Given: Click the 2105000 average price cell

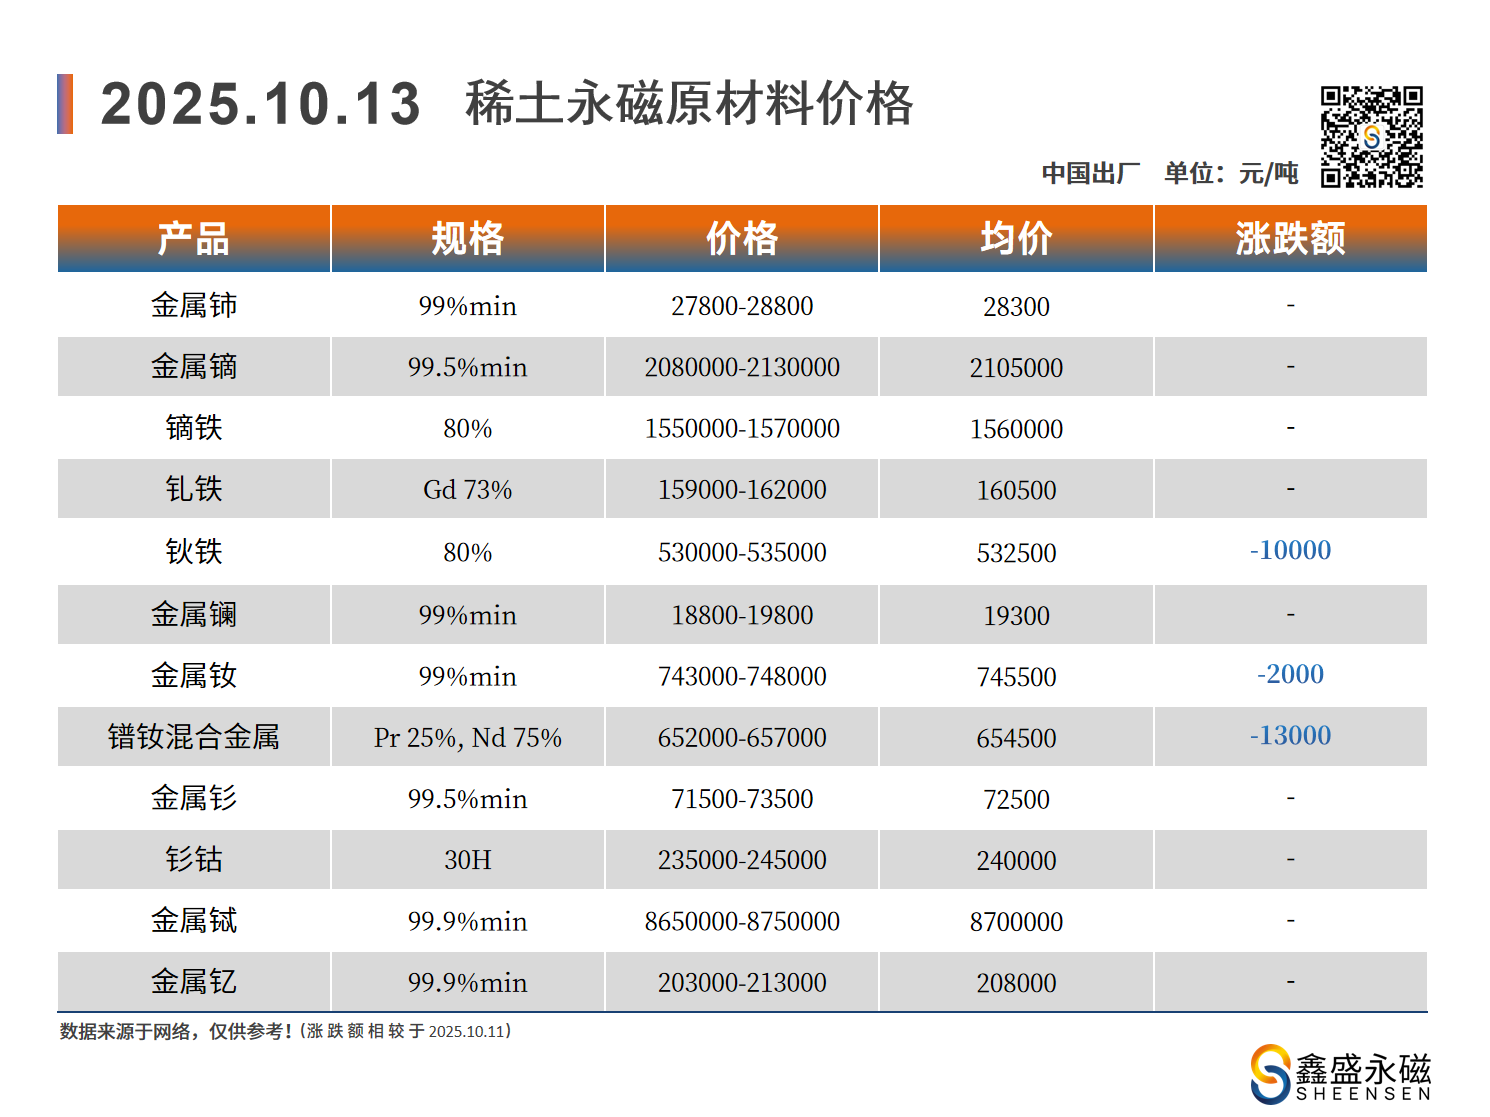Looking at the screenshot, I should pos(1016,368).
